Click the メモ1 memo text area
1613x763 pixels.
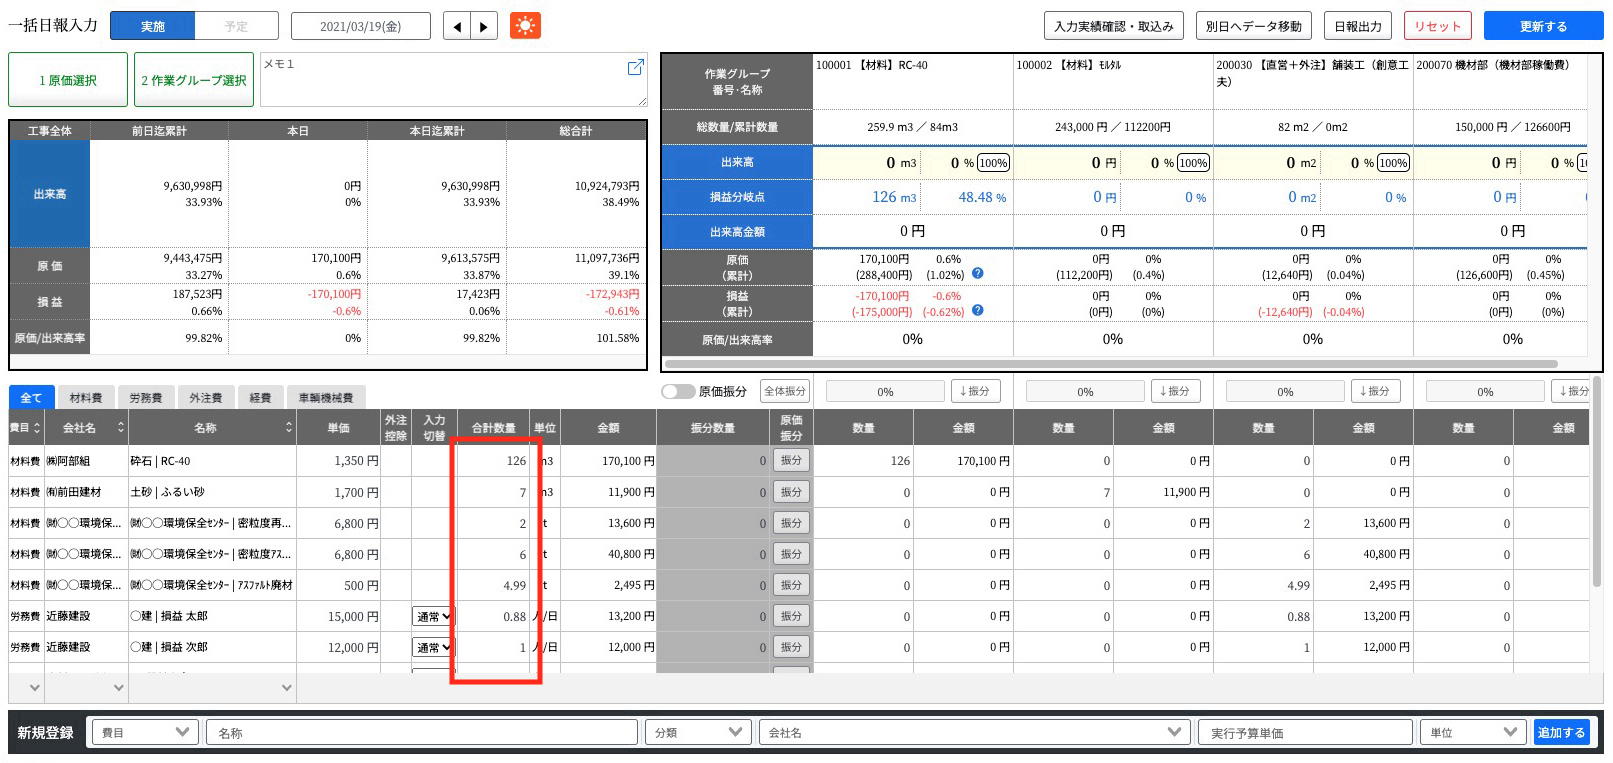click(x=453, y=80)
